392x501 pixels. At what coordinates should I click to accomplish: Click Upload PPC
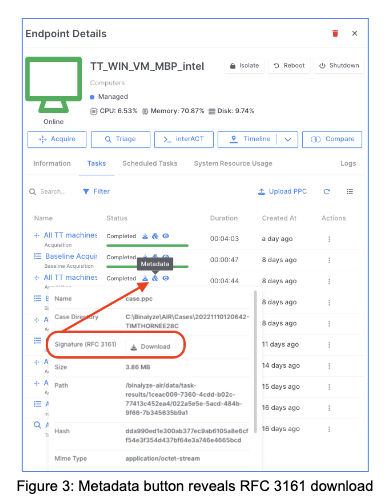282,192
